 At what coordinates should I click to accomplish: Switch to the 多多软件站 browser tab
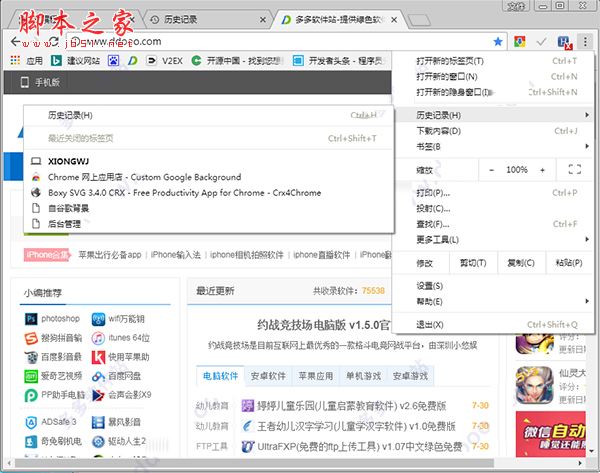(339, 20)
